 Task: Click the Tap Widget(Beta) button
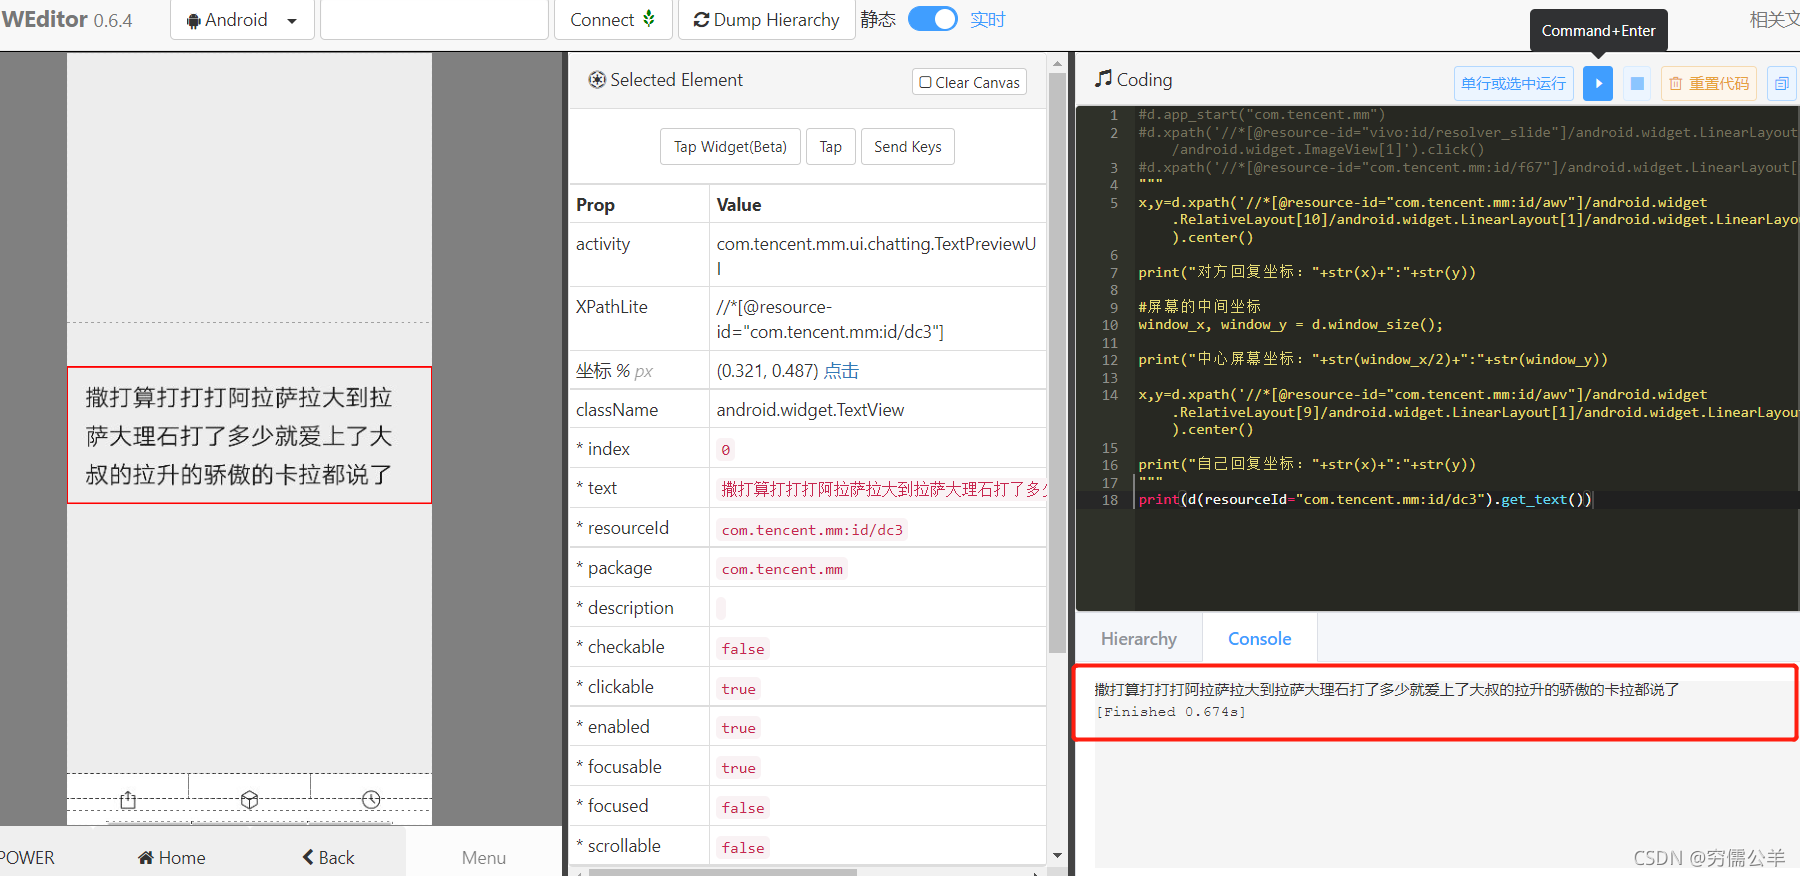[x=730, y=147]
